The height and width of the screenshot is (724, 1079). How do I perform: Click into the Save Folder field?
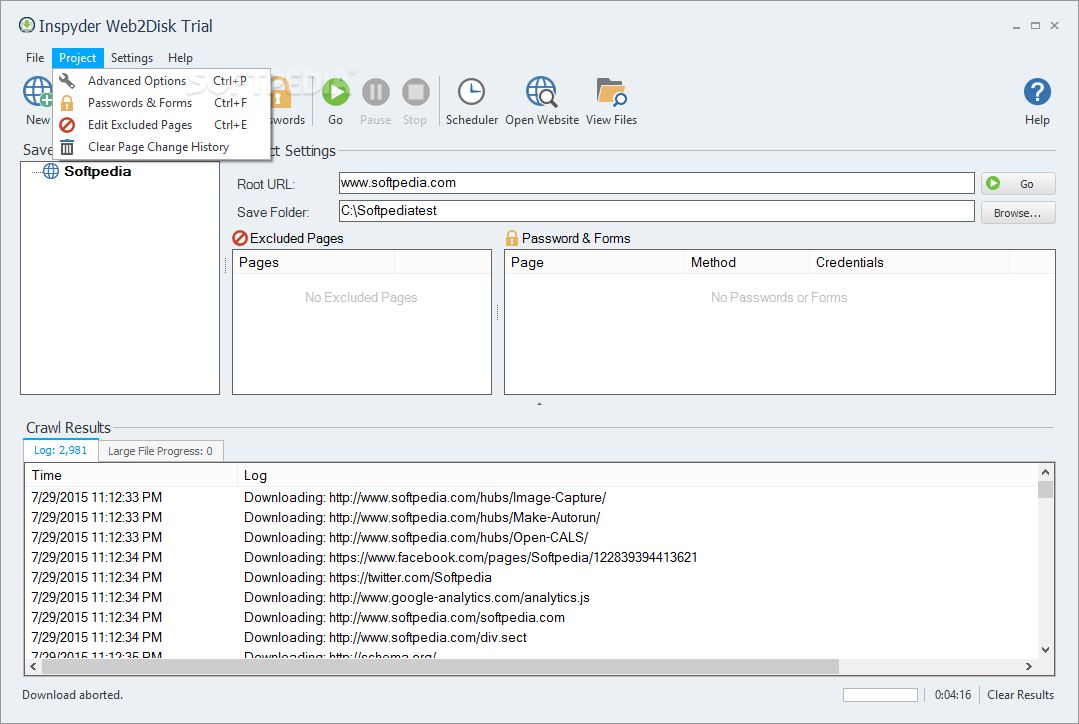pyautogui.click(x=656, y=211)
